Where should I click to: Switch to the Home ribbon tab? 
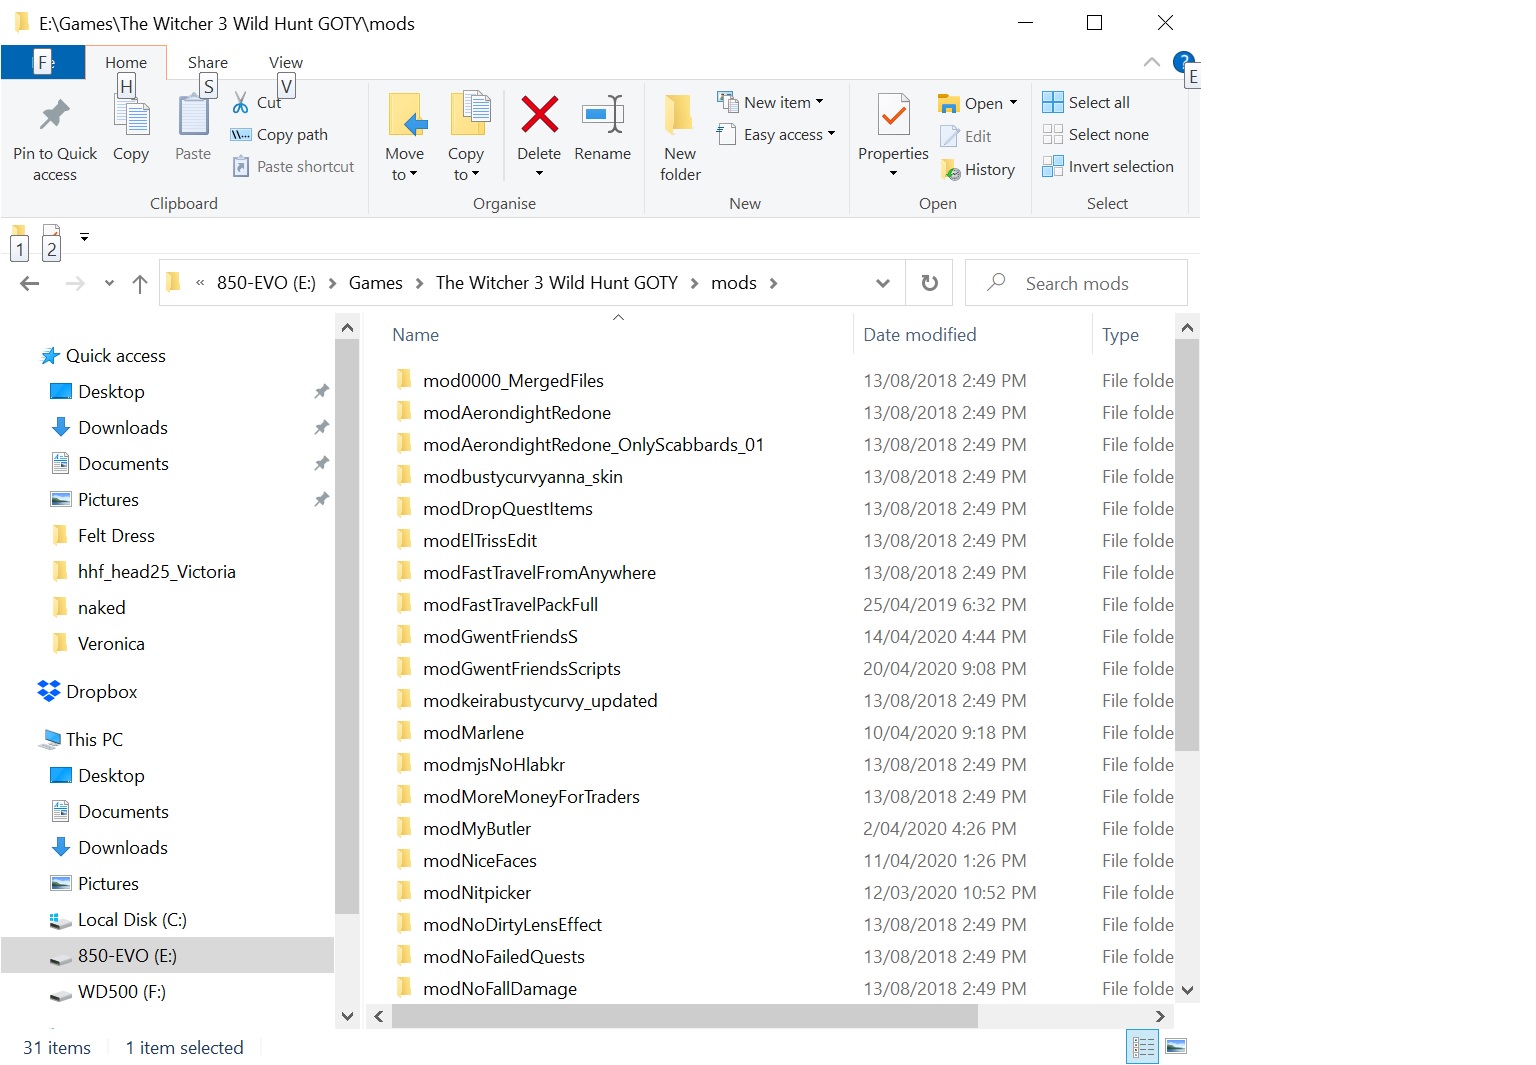tap(126, 62)
